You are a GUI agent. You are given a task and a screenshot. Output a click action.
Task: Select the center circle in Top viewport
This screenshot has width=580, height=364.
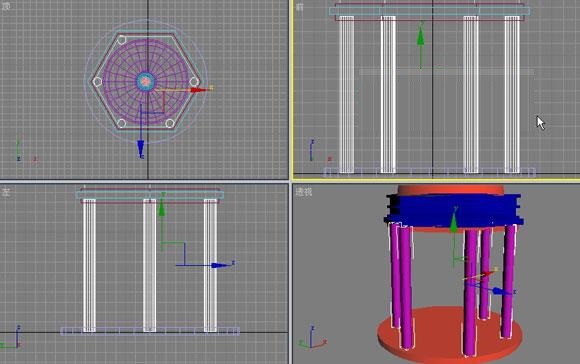pyautogui.click(x=145, y=81)
